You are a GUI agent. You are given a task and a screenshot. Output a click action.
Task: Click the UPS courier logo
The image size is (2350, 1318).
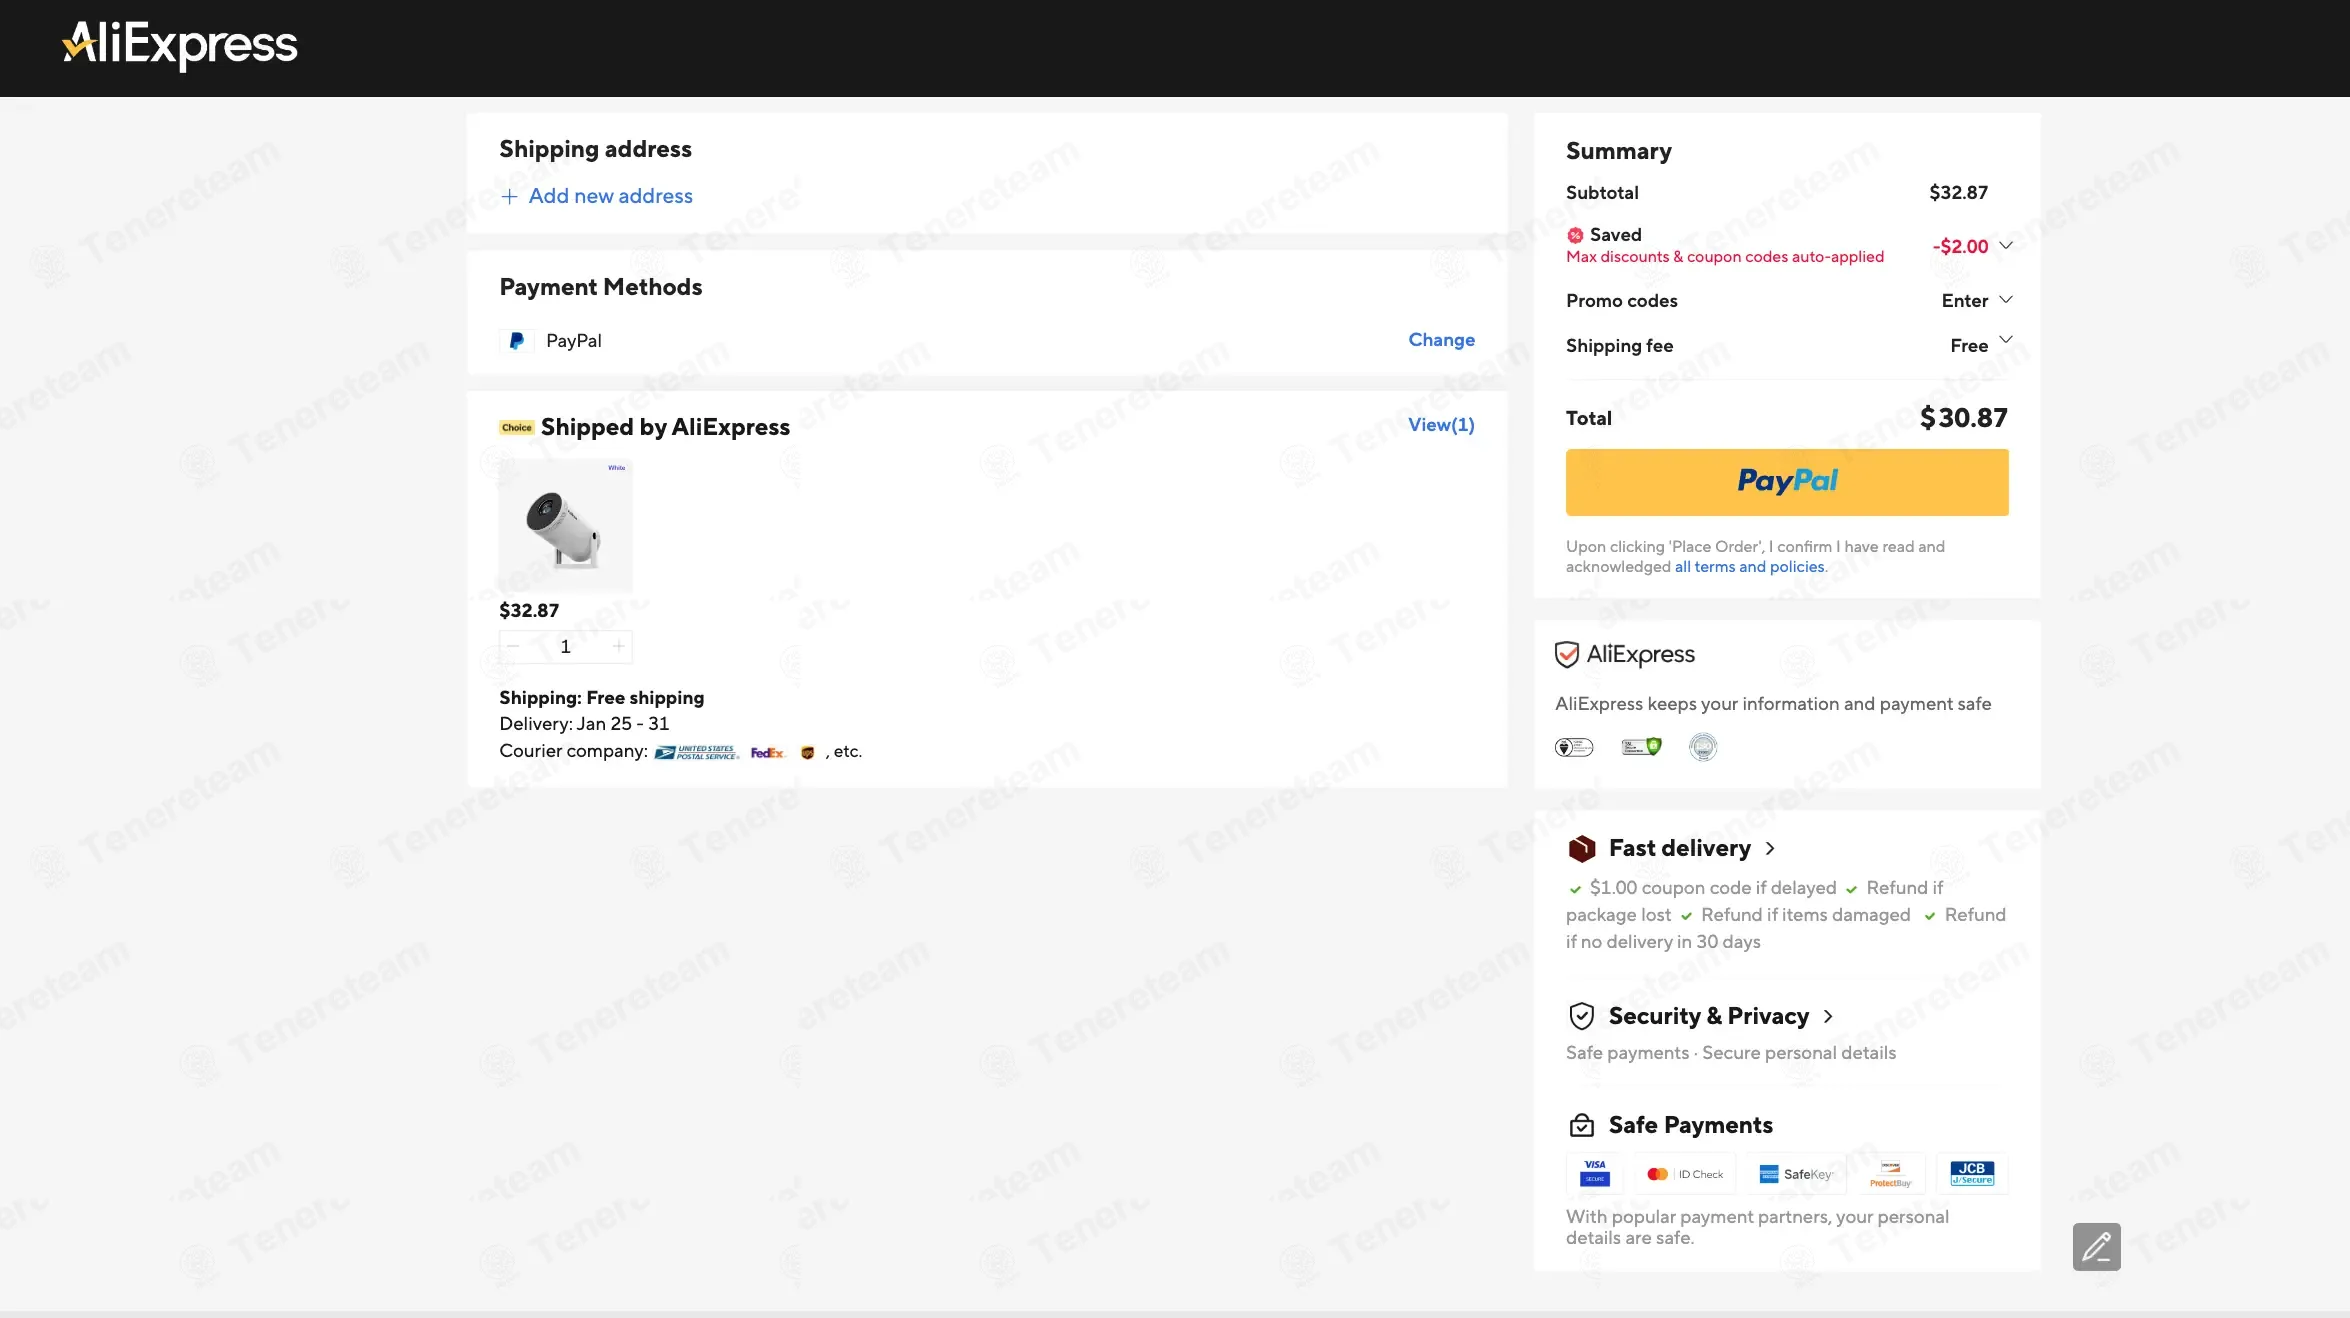tap(808, 753)
